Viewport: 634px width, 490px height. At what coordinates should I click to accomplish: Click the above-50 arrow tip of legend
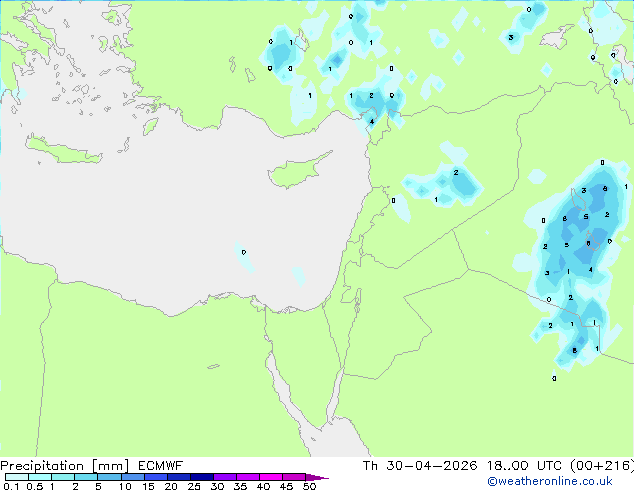click(317, 477)
